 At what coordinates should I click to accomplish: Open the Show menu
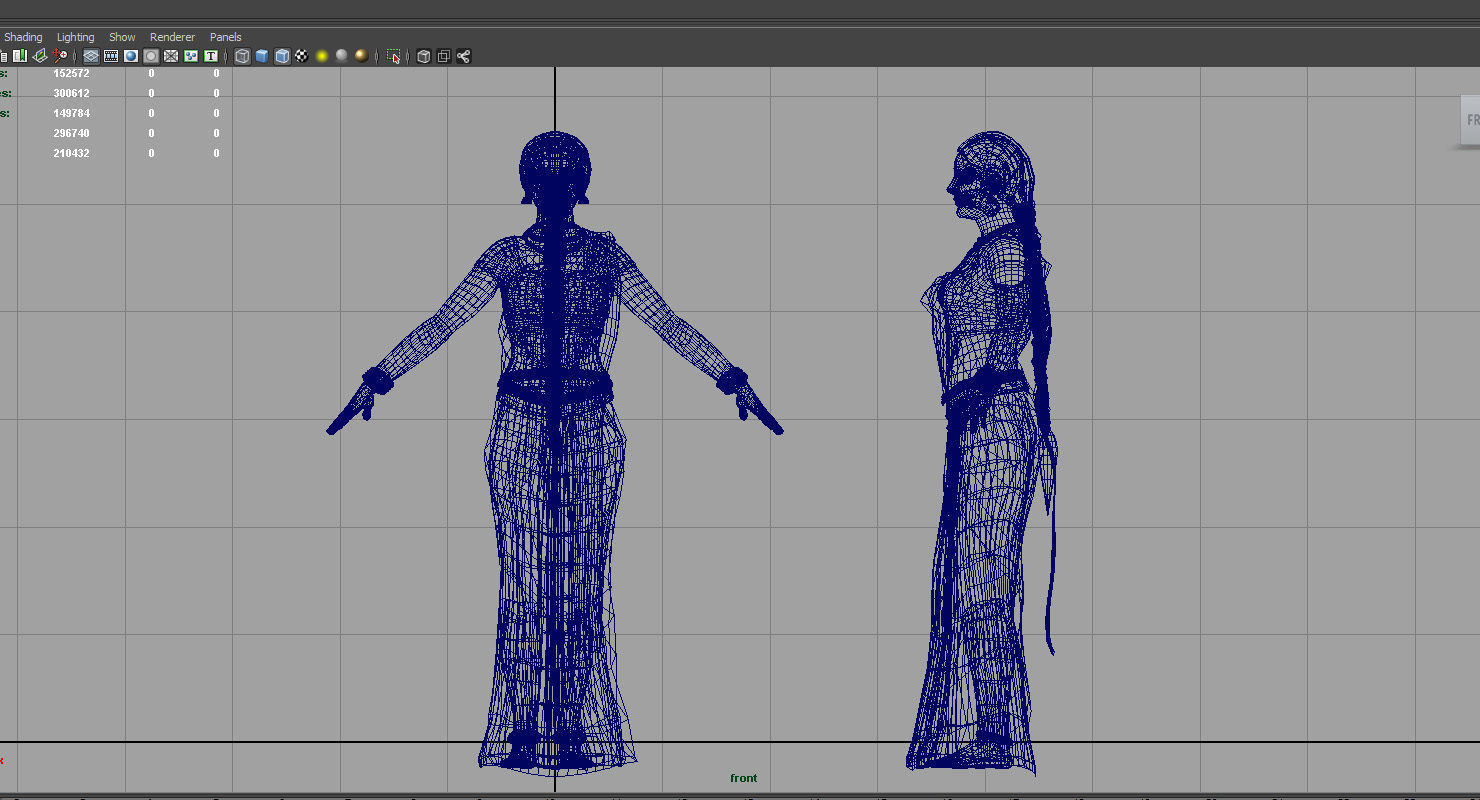click(x=122, y=37)
